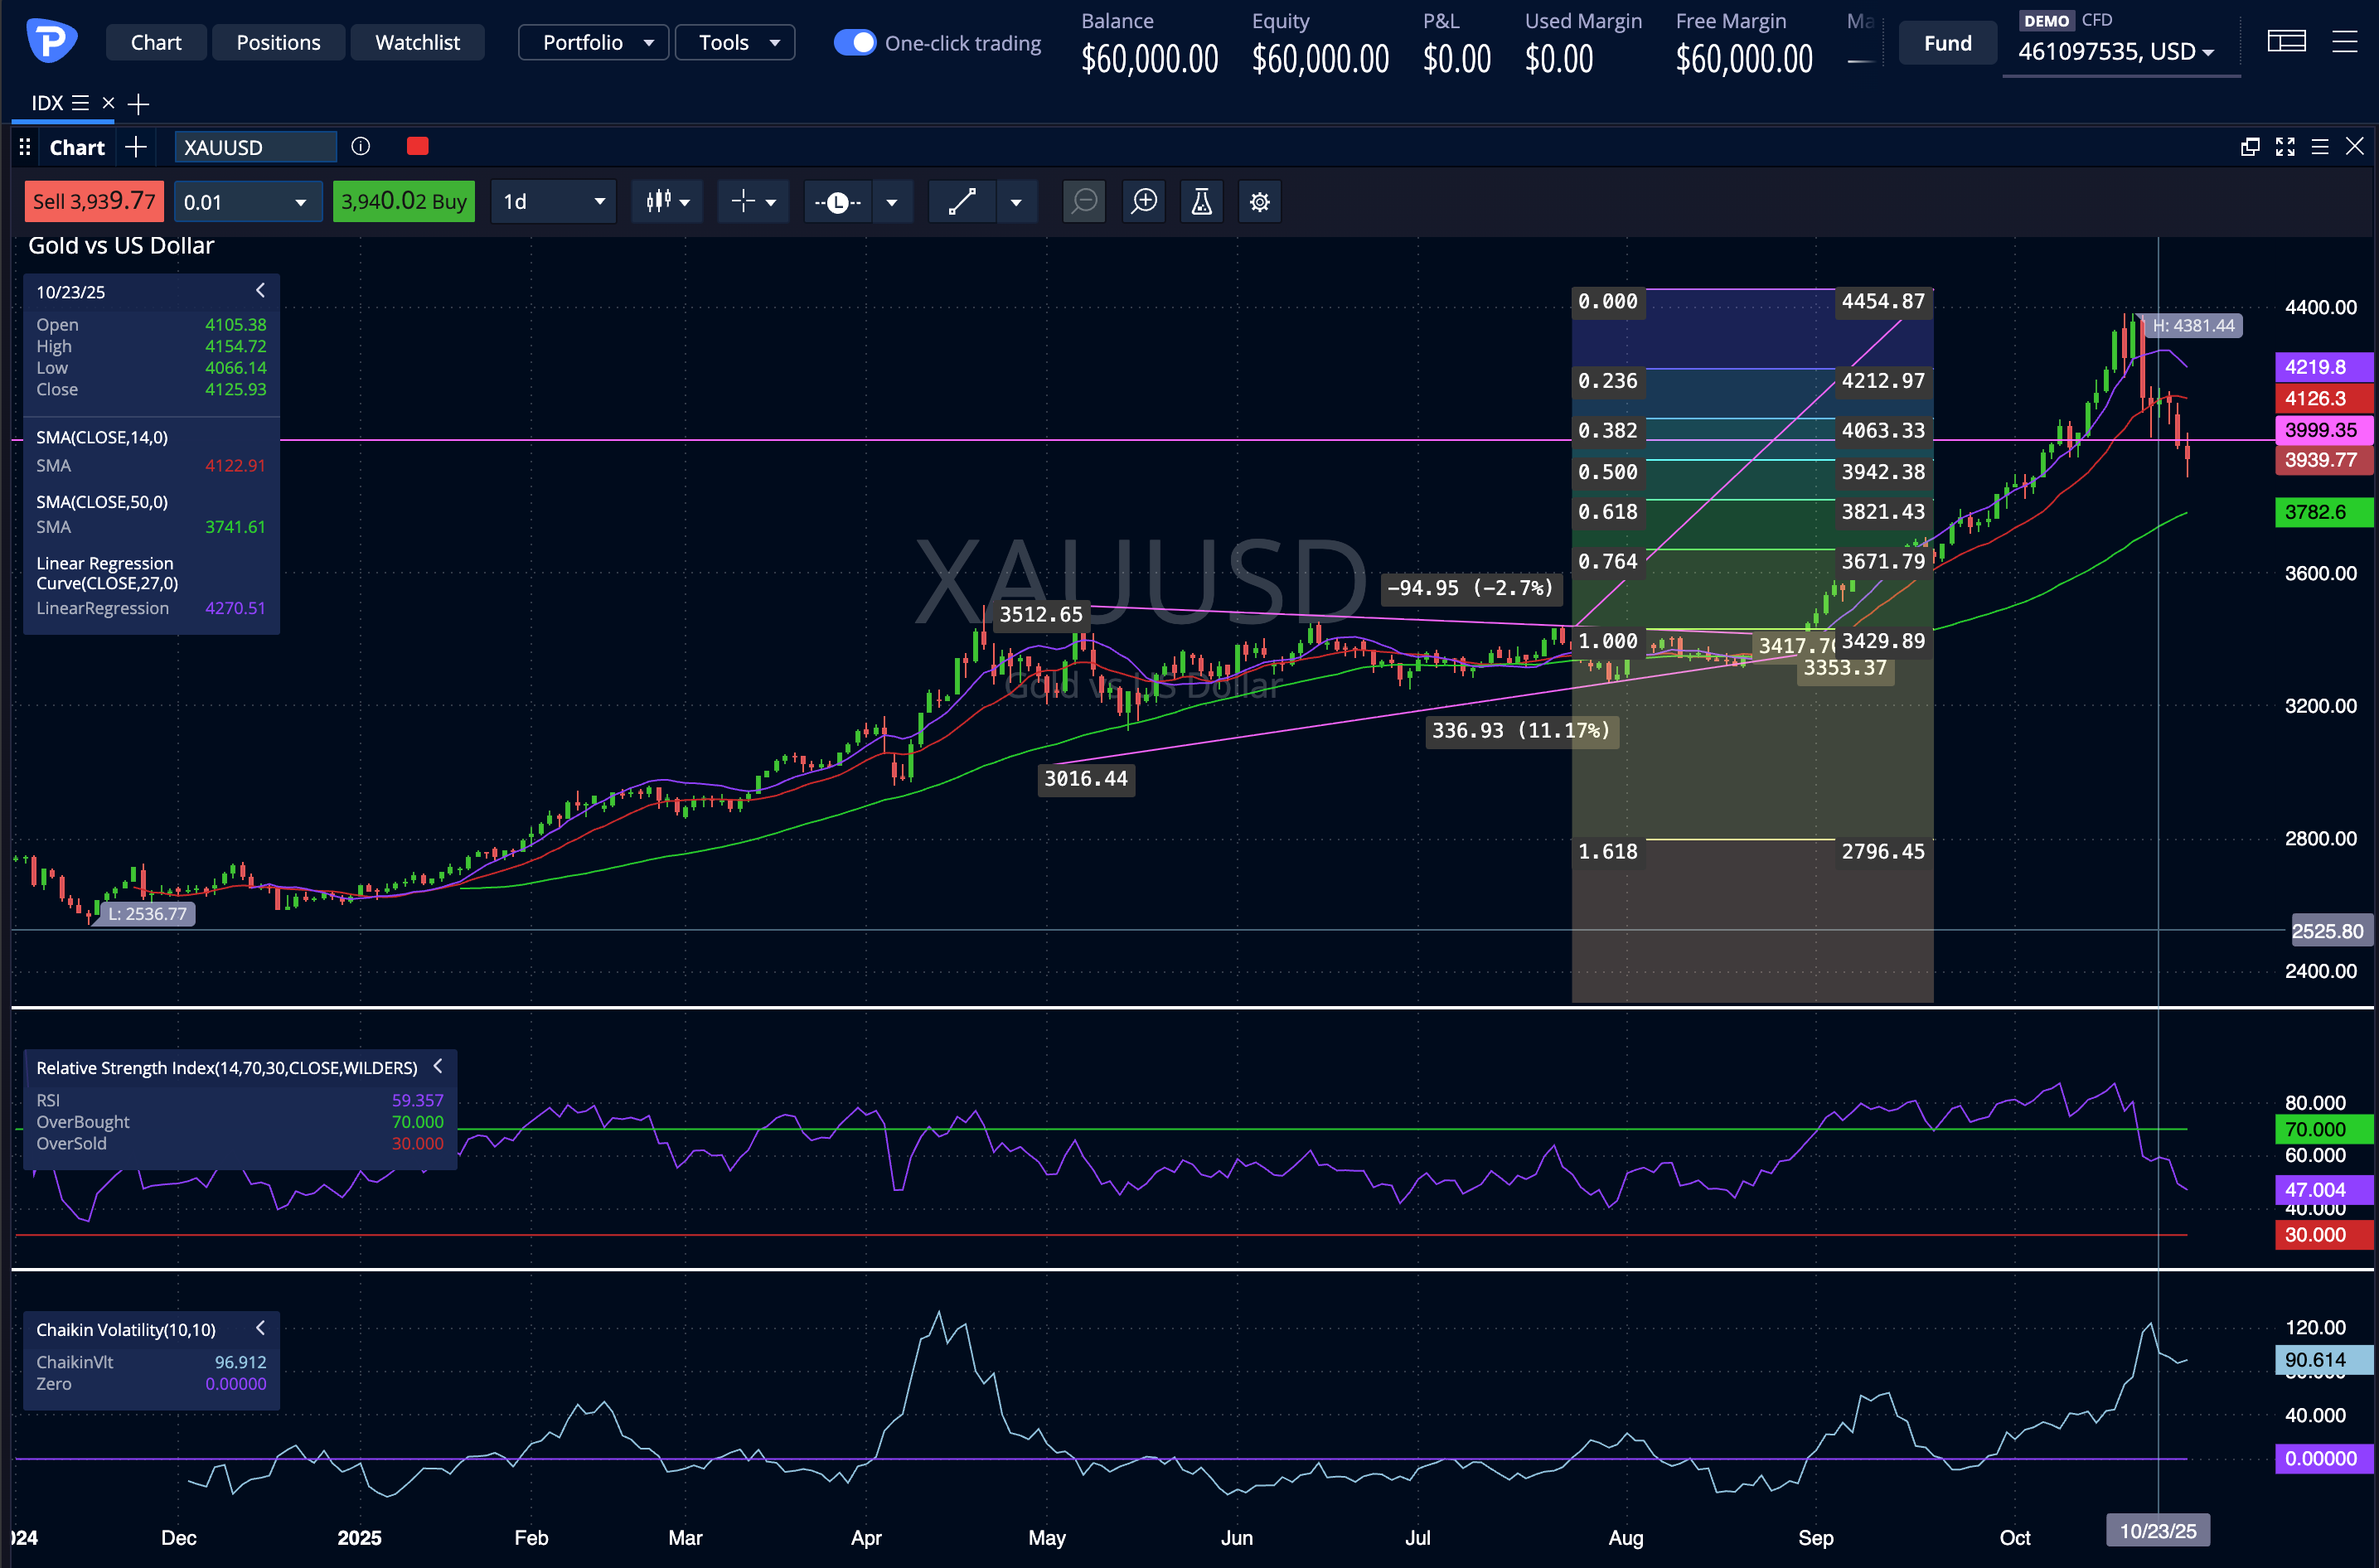The height and width of the screenshot is (1568, 2379).
Task: Switch to the Positions tab
Action: [x=278, y=43]
